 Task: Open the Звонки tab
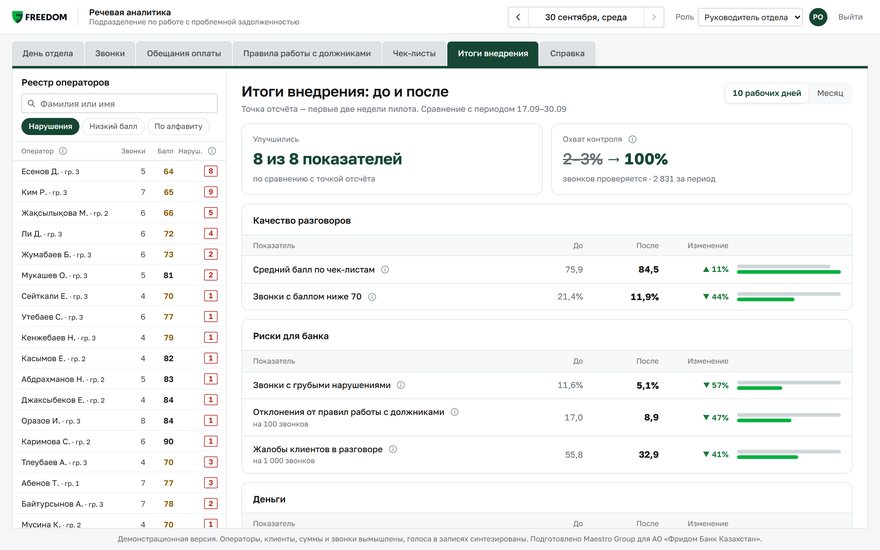point(110,54)
